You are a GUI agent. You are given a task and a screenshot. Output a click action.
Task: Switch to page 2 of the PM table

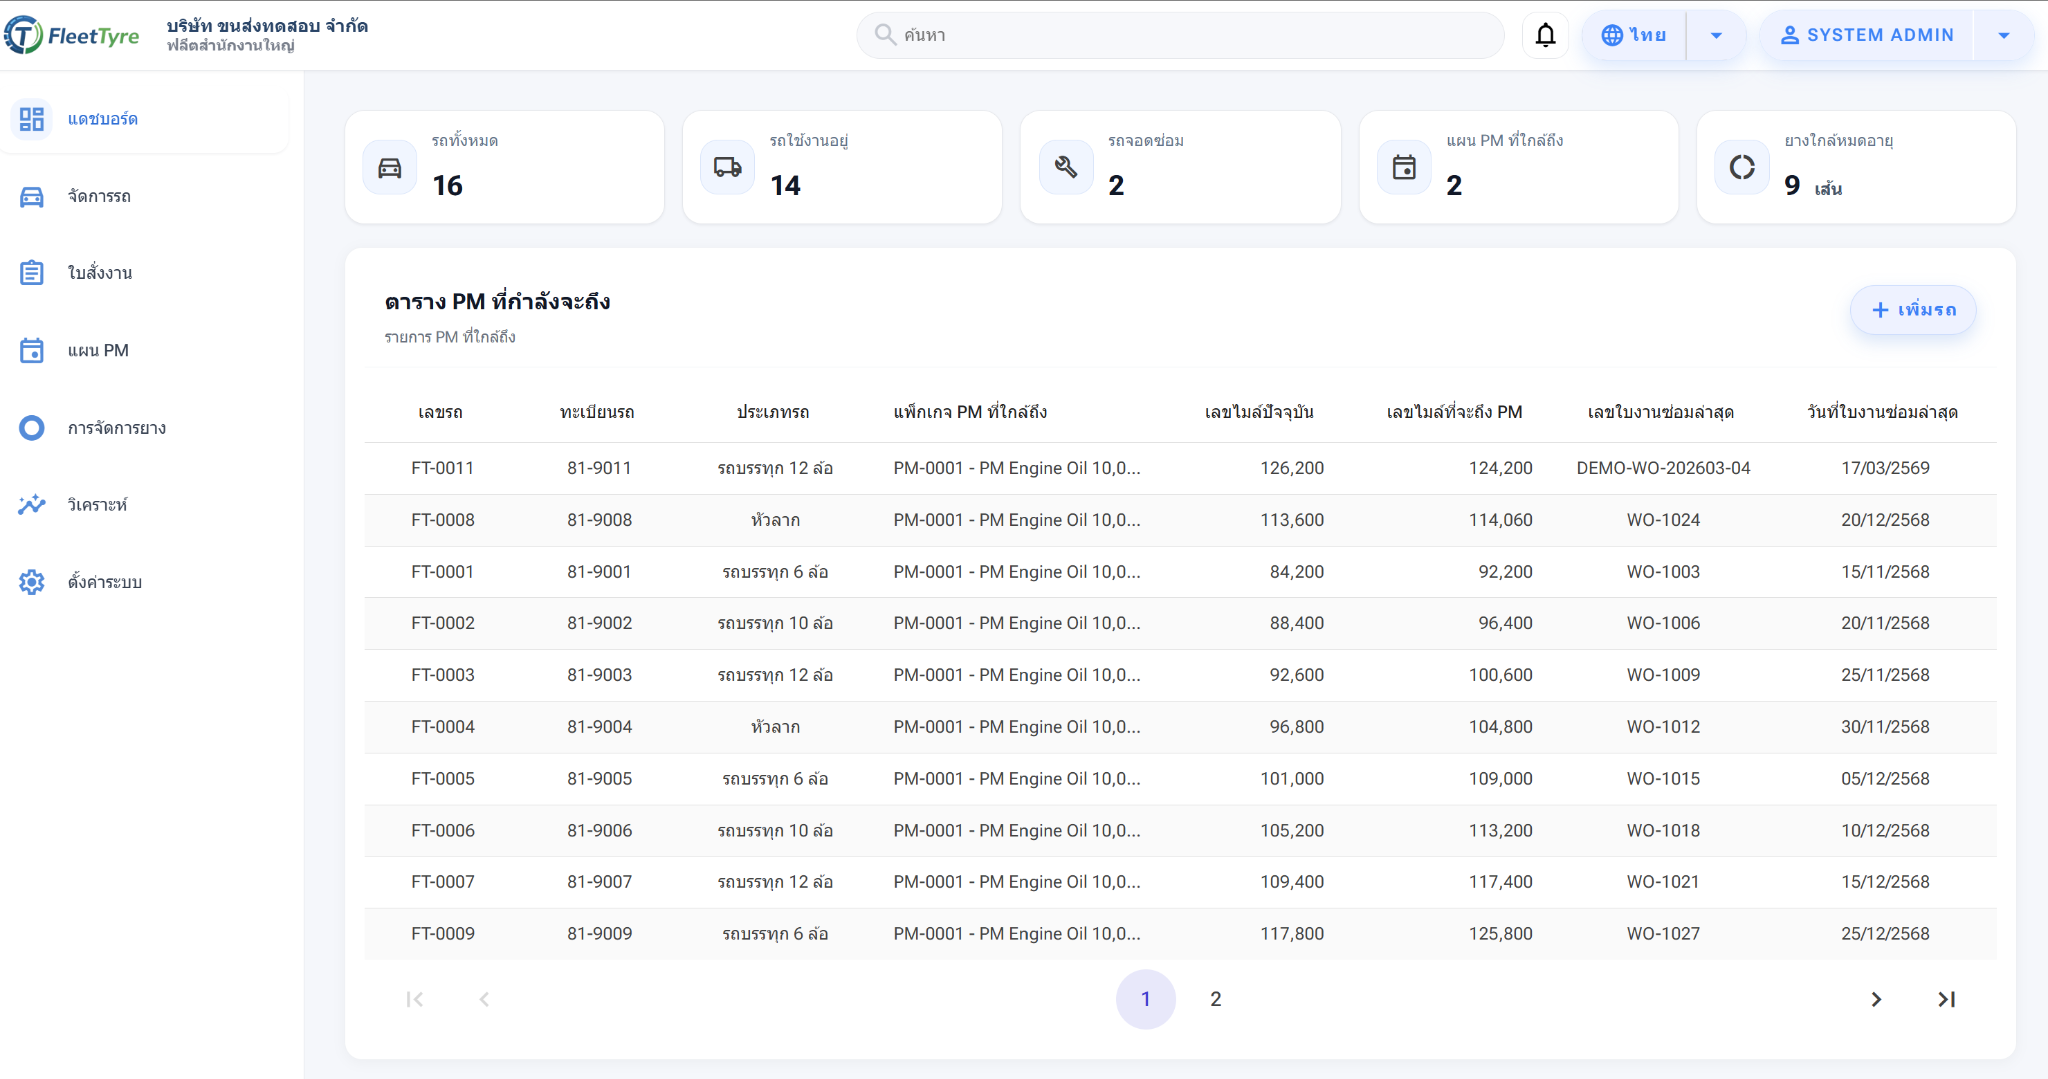1215,998
